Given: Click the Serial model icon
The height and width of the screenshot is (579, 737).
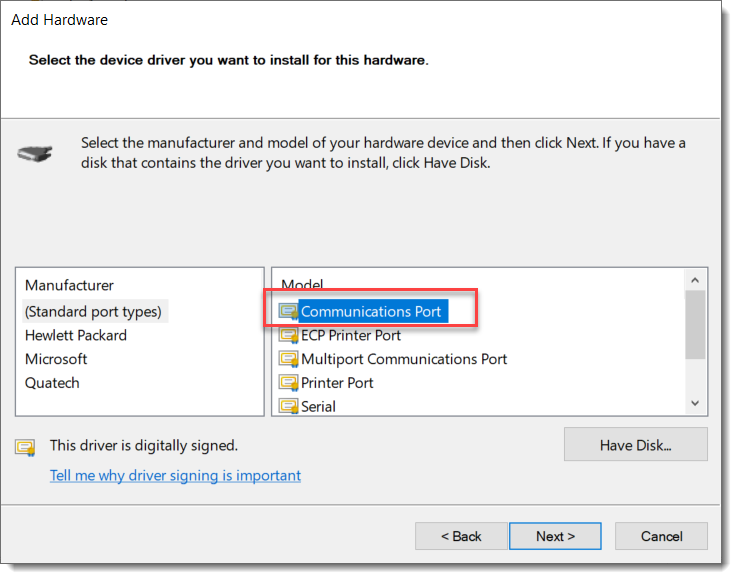Looking at the screenshot, I should (x=288, y=406).
